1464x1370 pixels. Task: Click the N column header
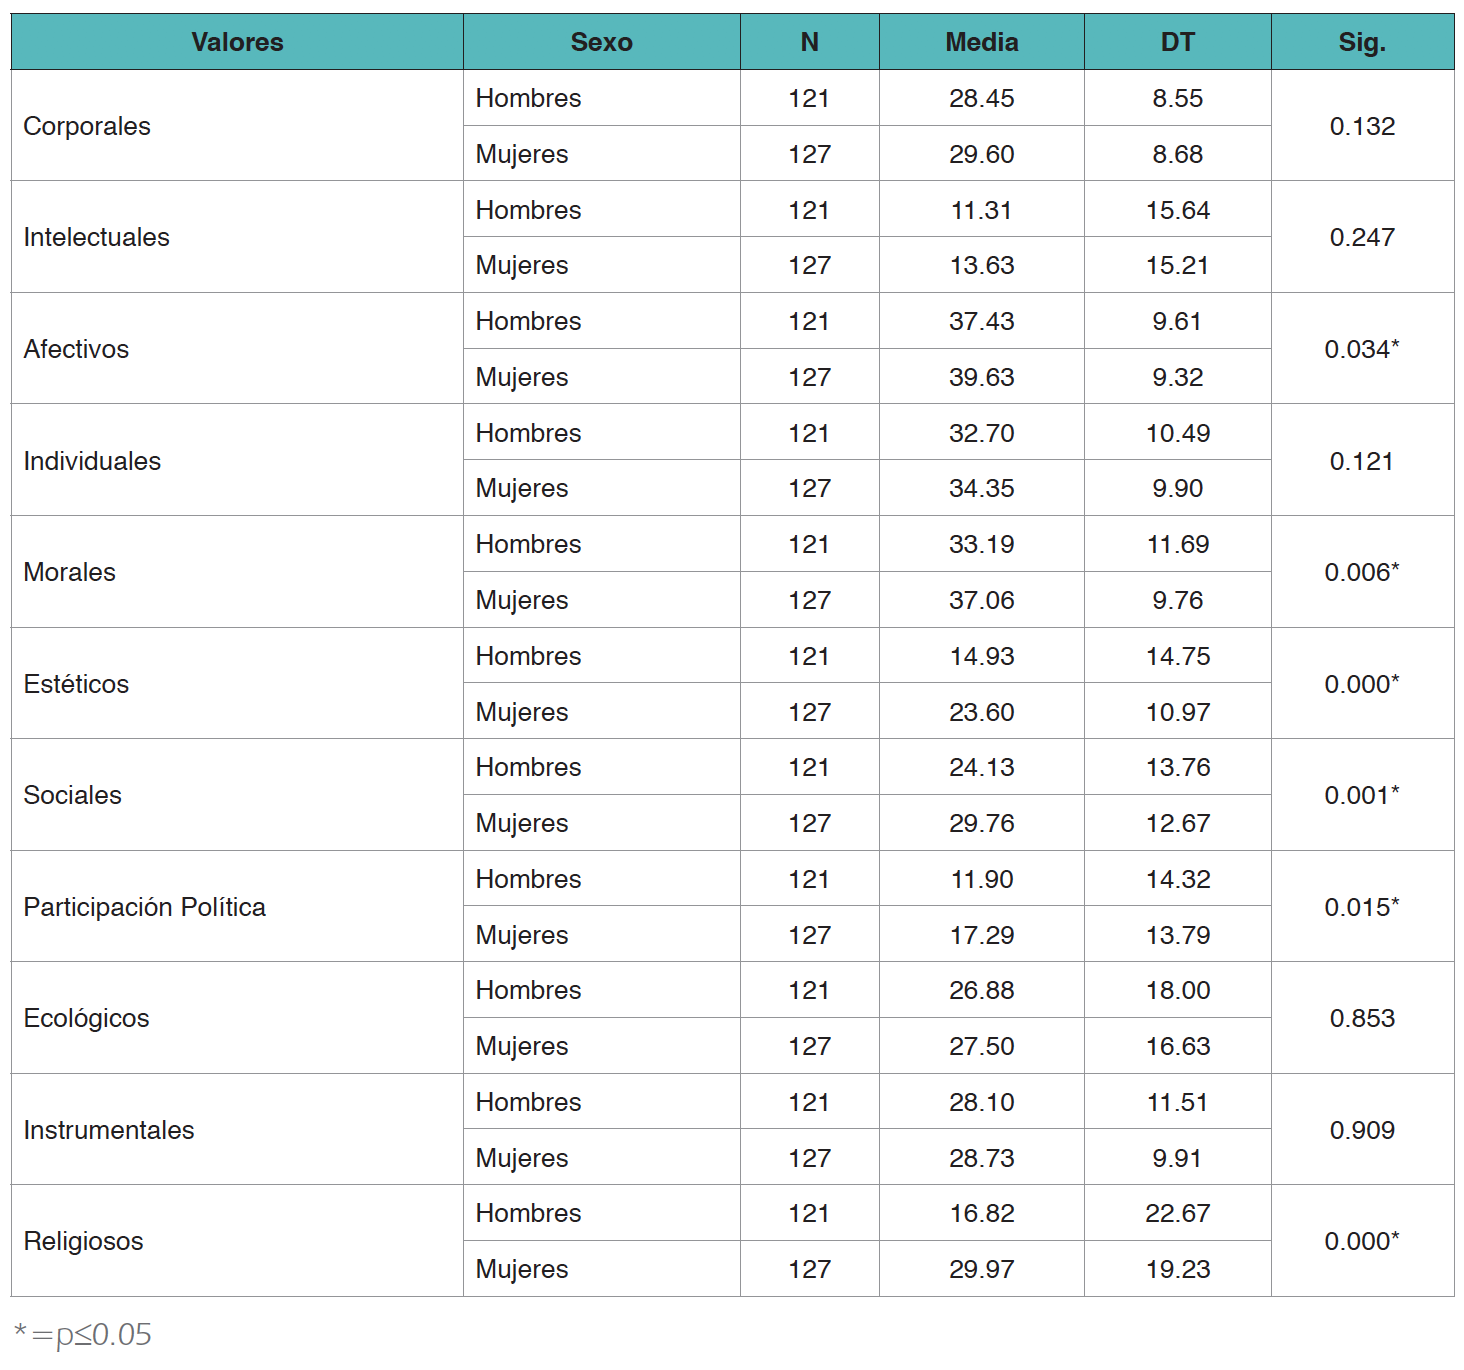809,42
